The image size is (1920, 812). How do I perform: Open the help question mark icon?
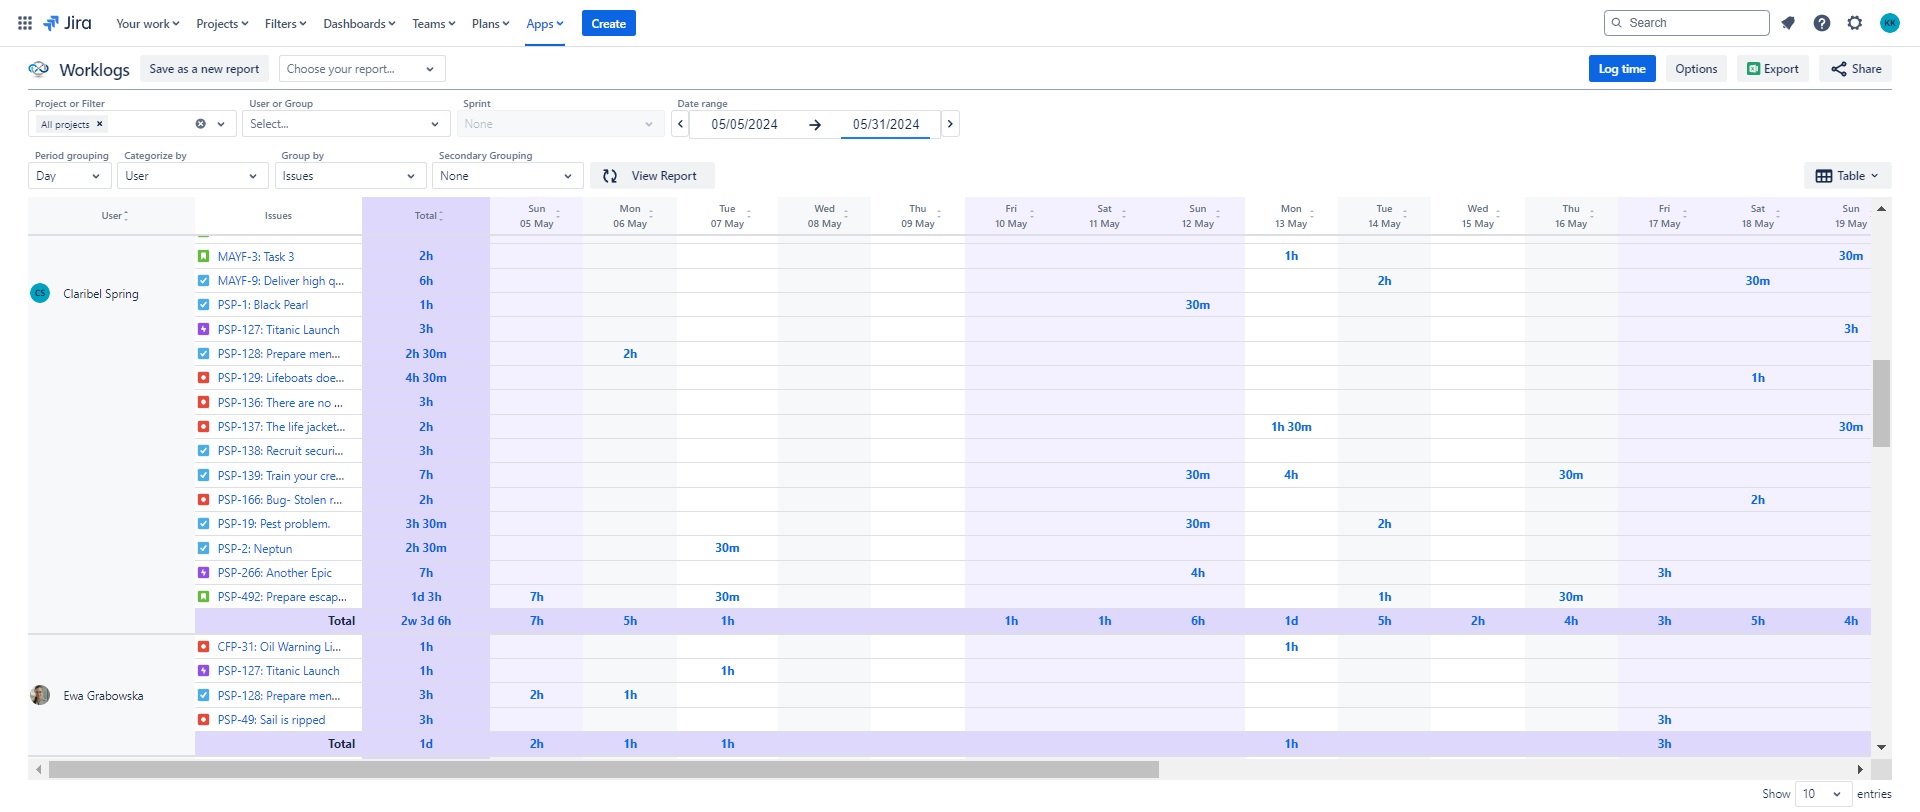1822,23
